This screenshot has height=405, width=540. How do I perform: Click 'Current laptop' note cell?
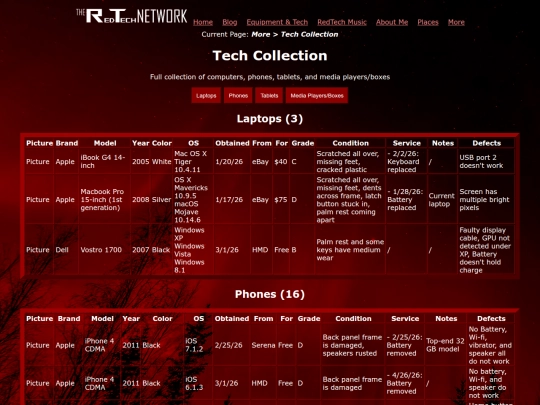point(442,200)
